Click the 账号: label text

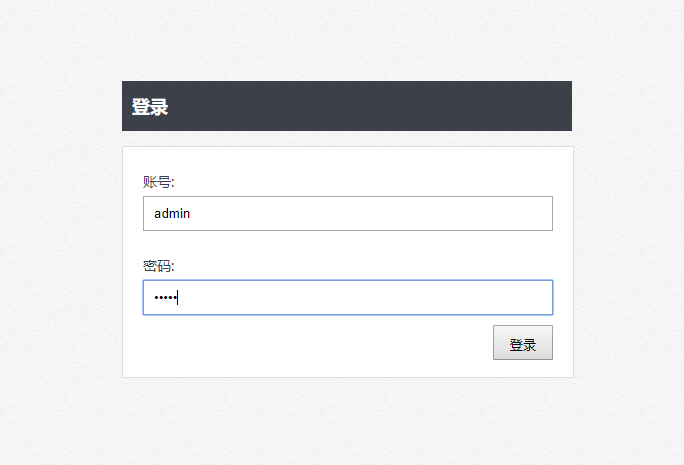(x=158, y=182)
